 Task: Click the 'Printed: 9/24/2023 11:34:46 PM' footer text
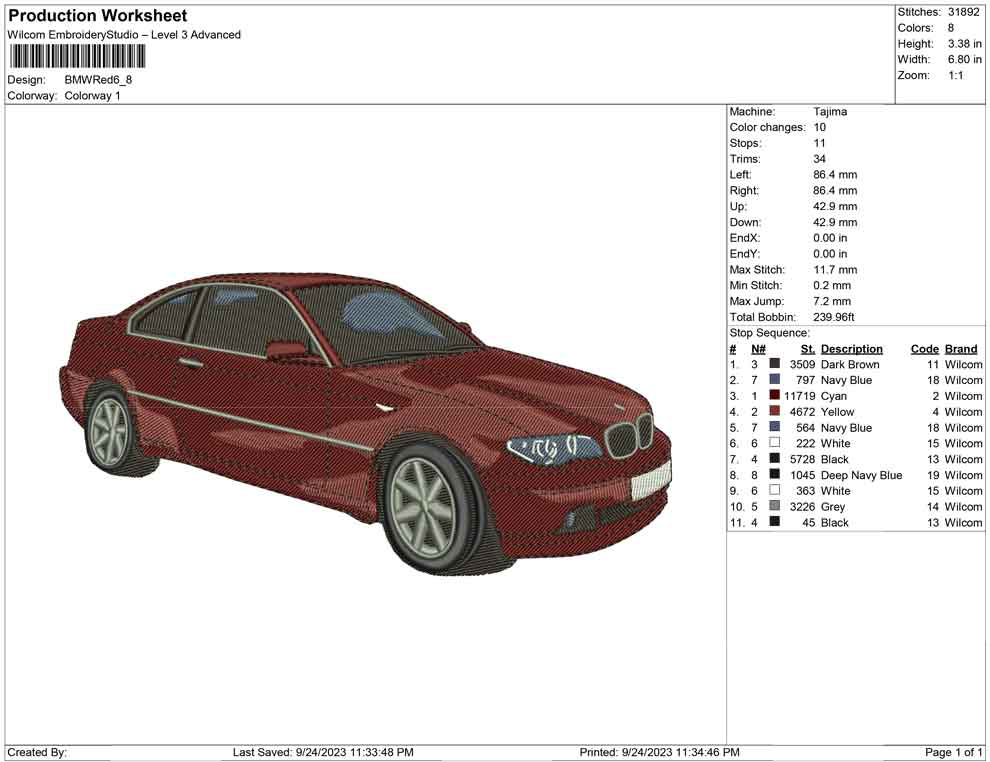click(x=659, y=752)
